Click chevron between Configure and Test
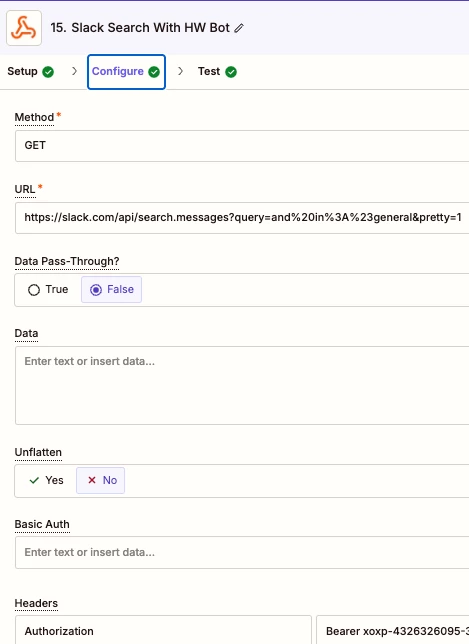This screenshot has width=469, height=644. (180, 71)
